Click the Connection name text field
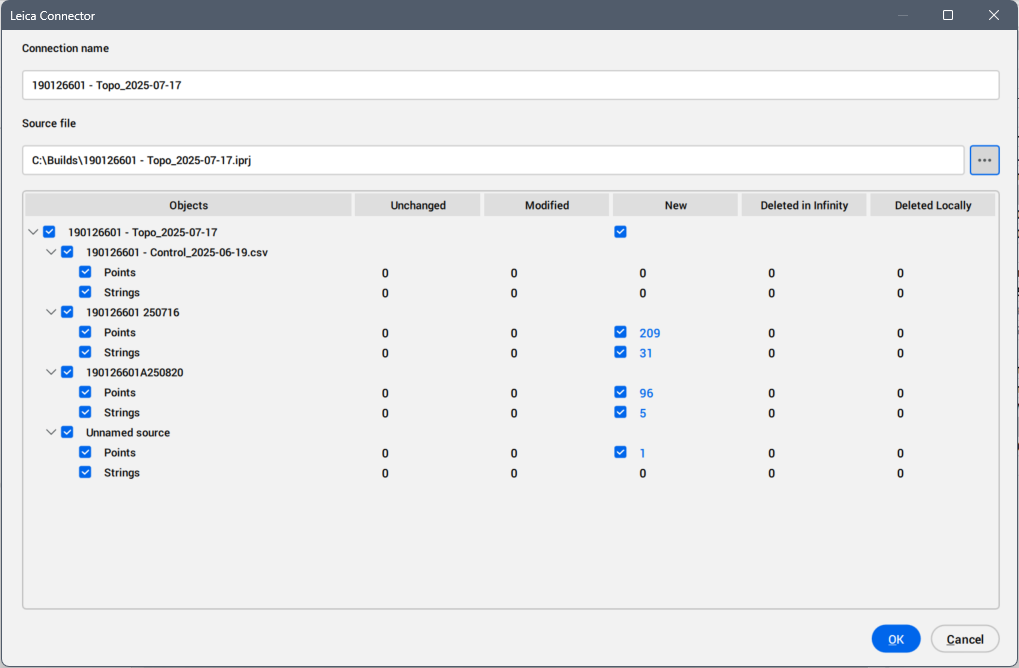Viewport: 1019px width, 668px height. 510,85
